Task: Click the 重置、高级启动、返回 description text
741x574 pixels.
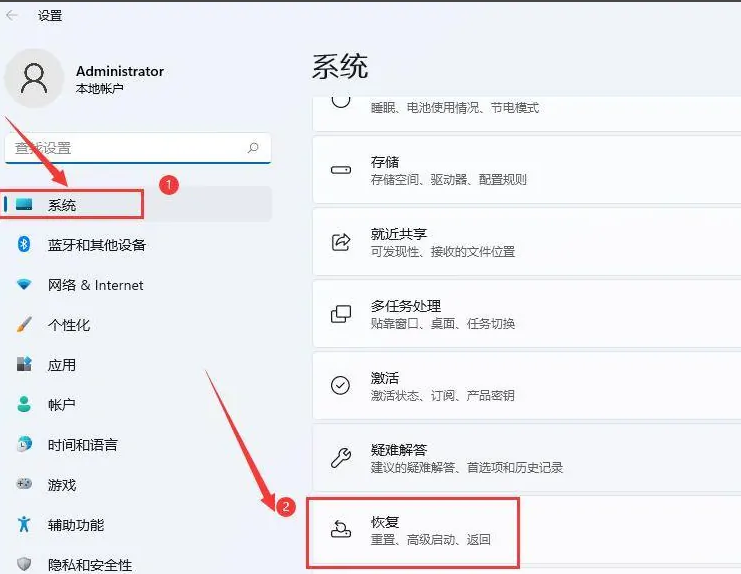Action: (x=431, y=540)
